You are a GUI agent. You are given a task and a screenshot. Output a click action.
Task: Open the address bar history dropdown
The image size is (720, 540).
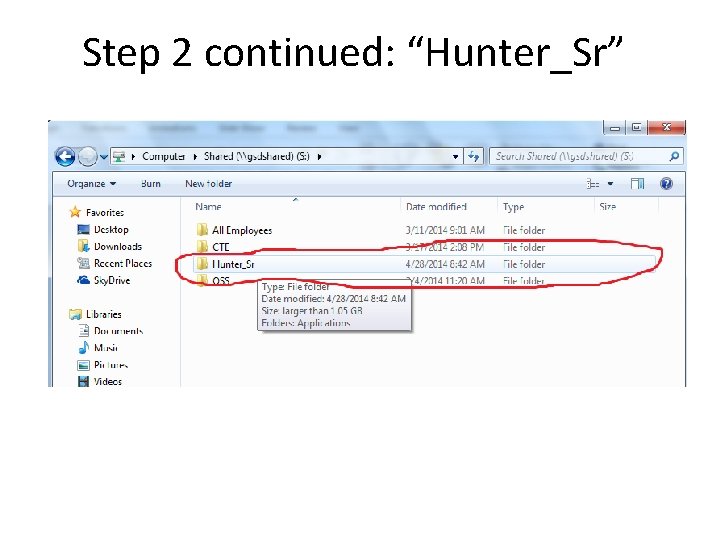pyautogui.click(x=455, y=157)
